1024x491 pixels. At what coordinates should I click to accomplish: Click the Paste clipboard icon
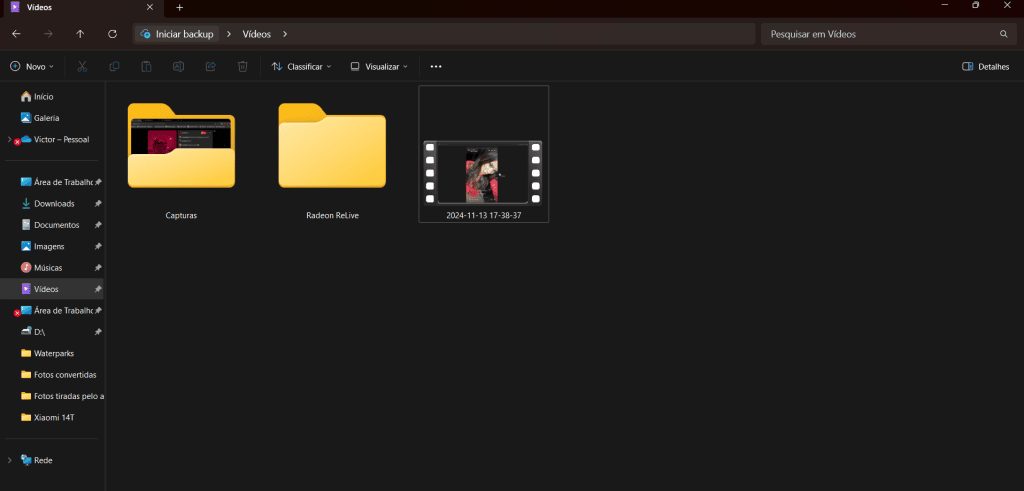(x=146, y=67)
